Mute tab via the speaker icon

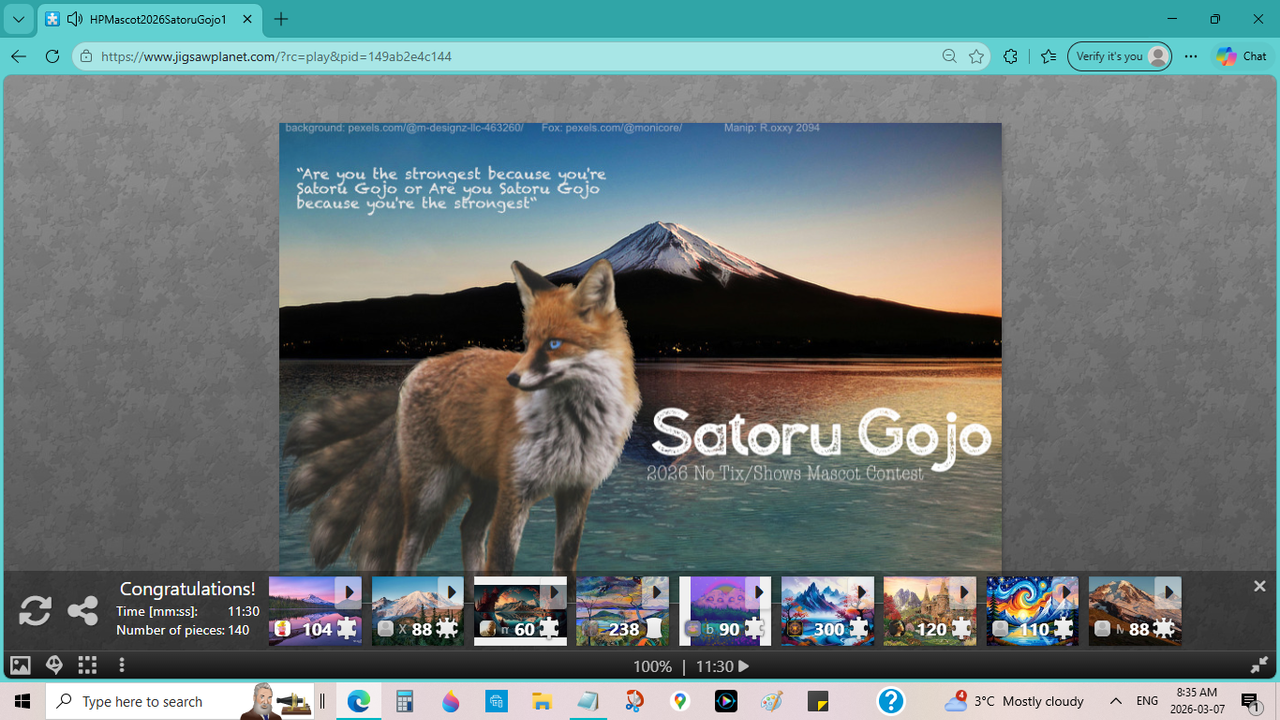(x=75, y=19)
